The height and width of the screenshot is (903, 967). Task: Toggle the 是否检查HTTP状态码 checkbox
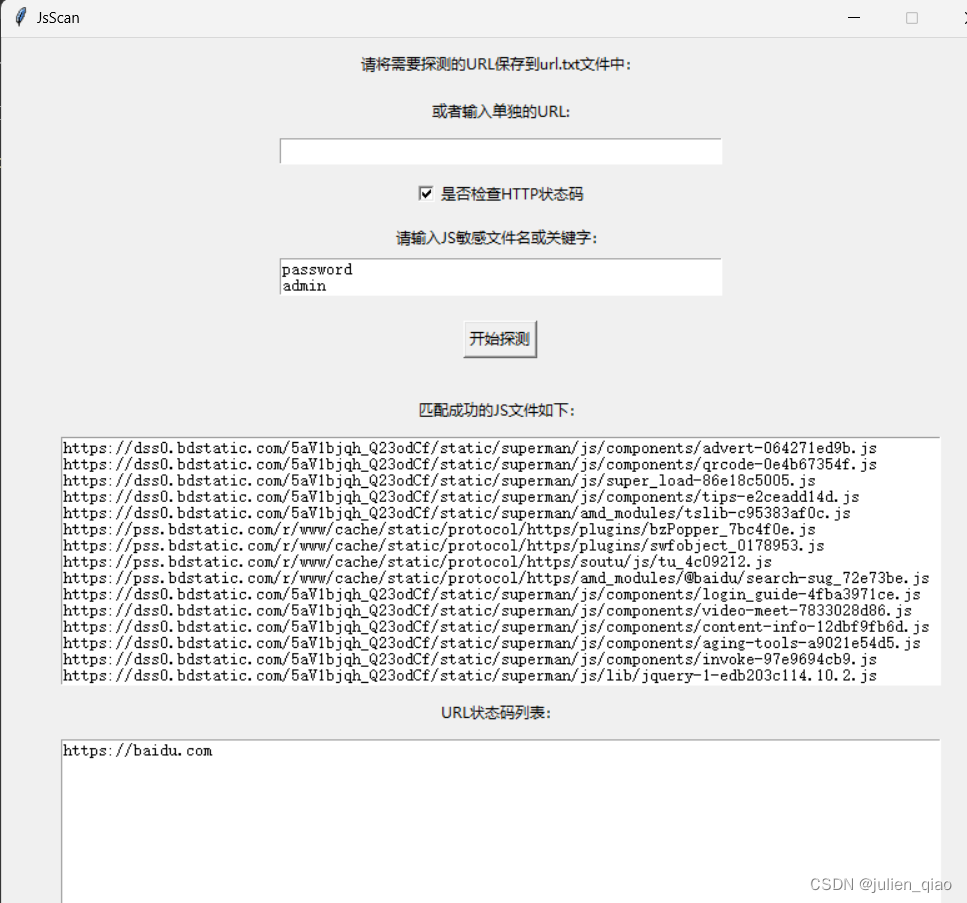(x=426, y=194)
